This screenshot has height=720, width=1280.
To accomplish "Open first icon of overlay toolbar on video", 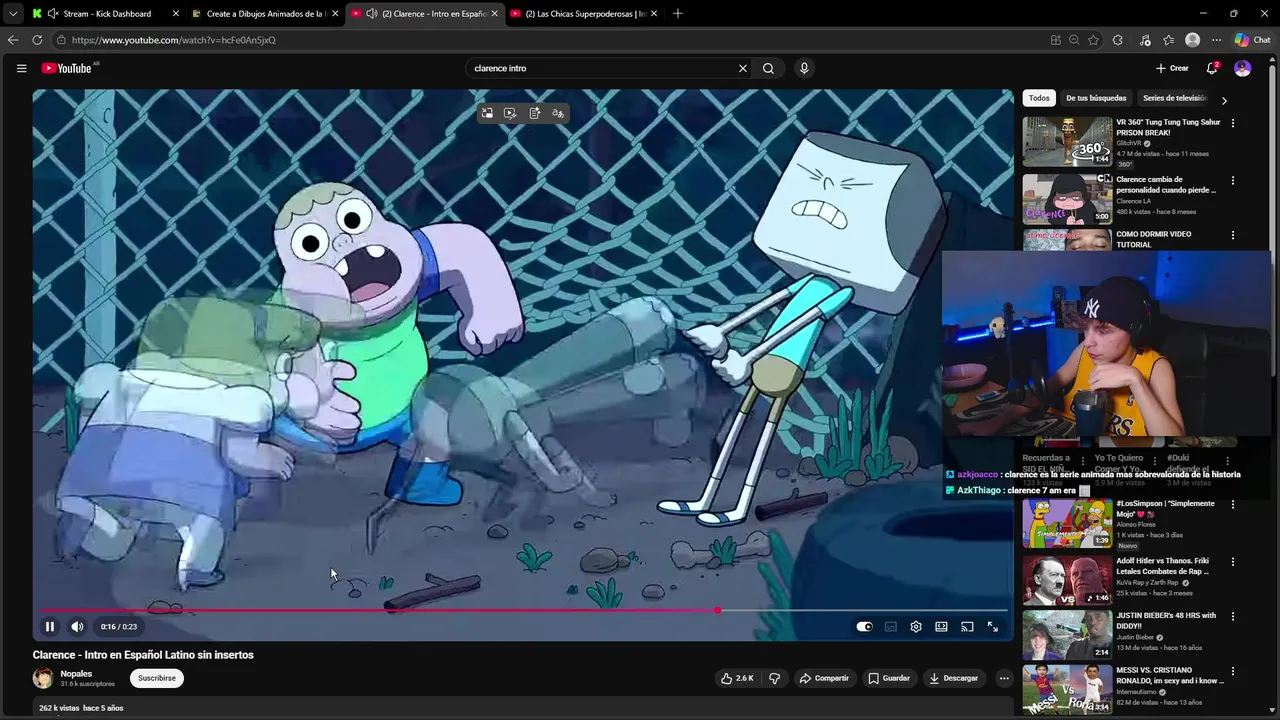I will tap(487, 113).
